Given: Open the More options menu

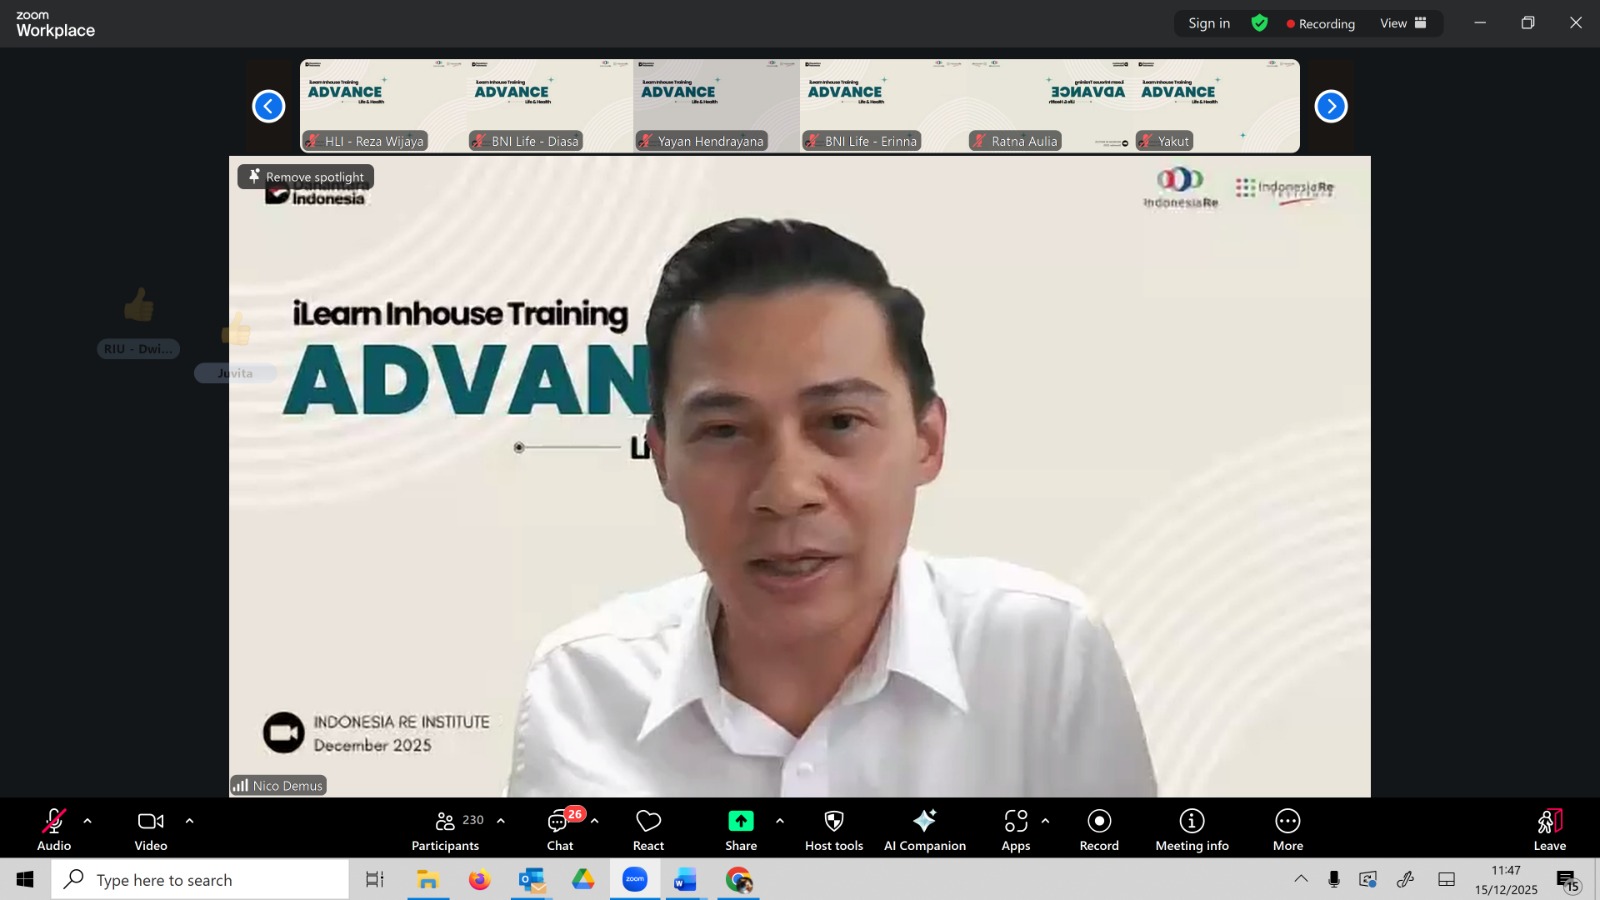Looking at the screenshot, I should point(1287,830).
